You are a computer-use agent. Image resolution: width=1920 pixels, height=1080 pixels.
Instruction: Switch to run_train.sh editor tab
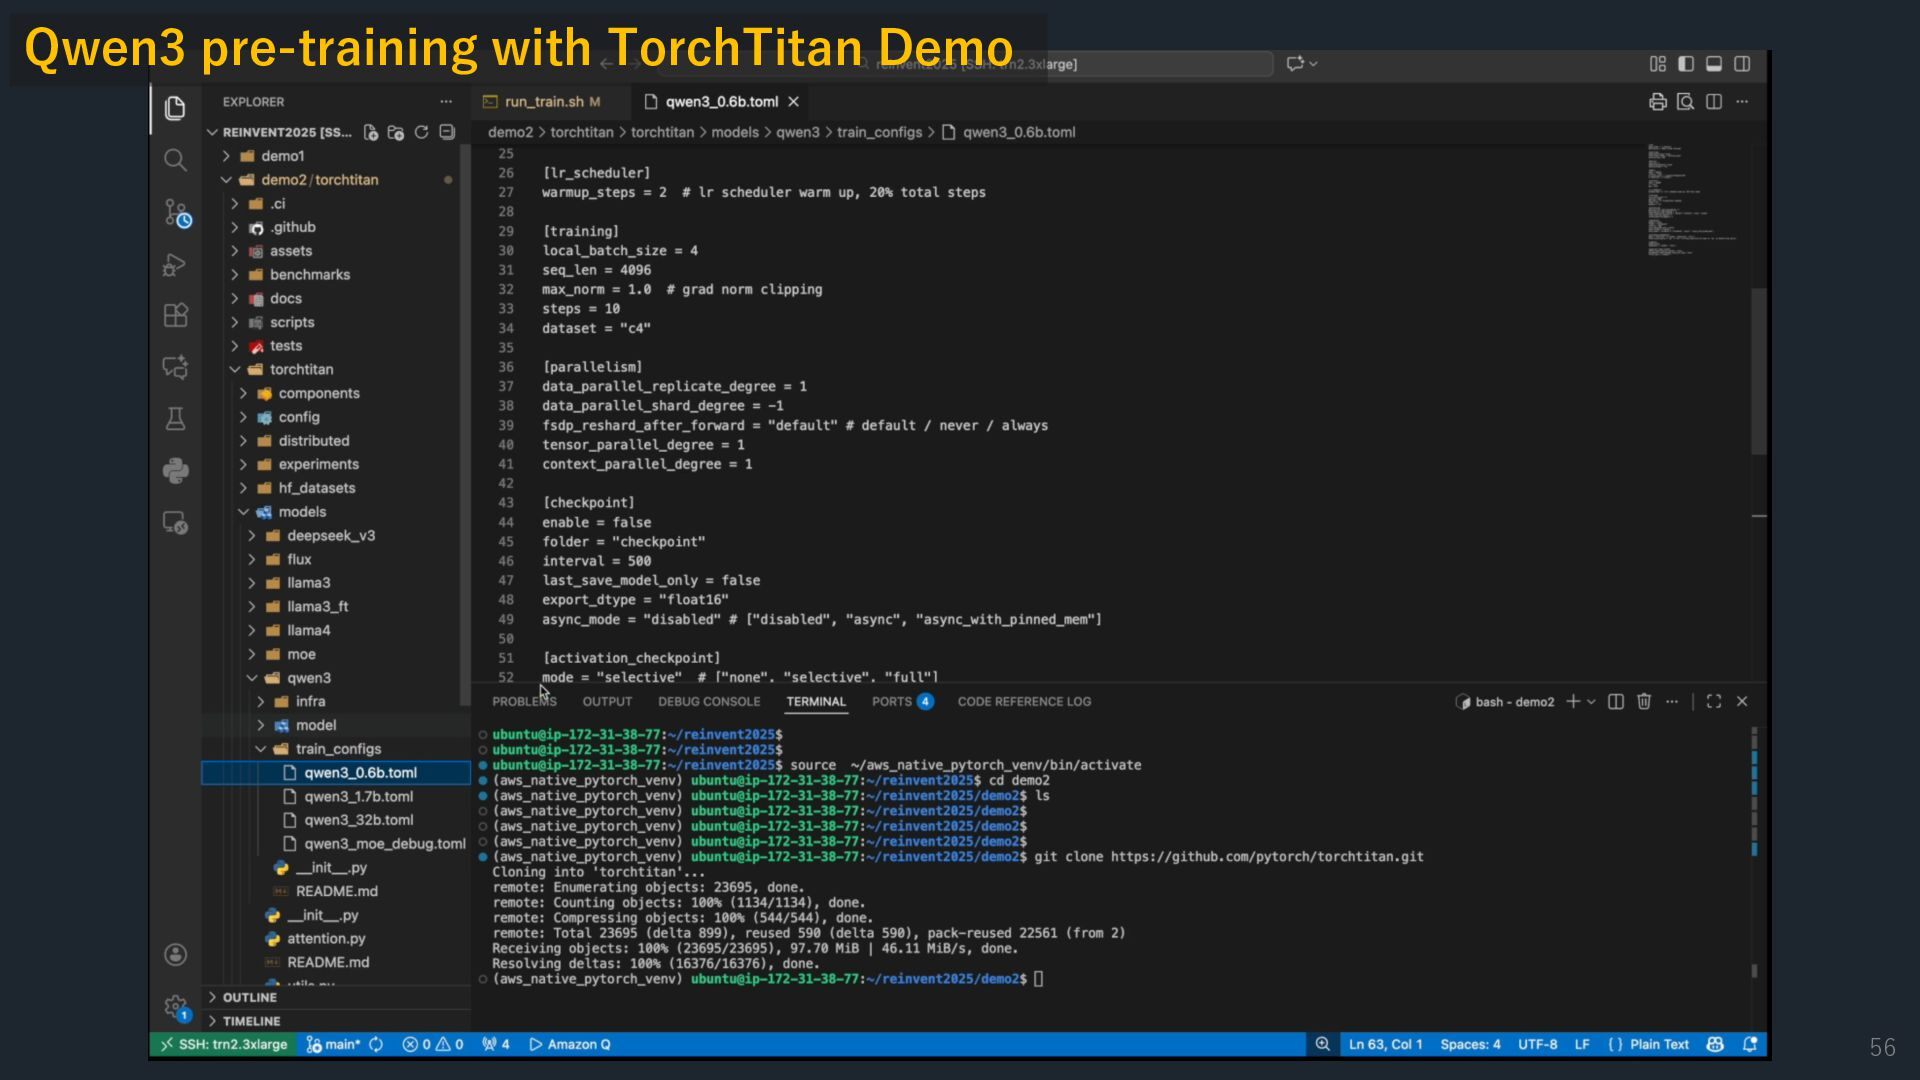(x=544, y=102)
